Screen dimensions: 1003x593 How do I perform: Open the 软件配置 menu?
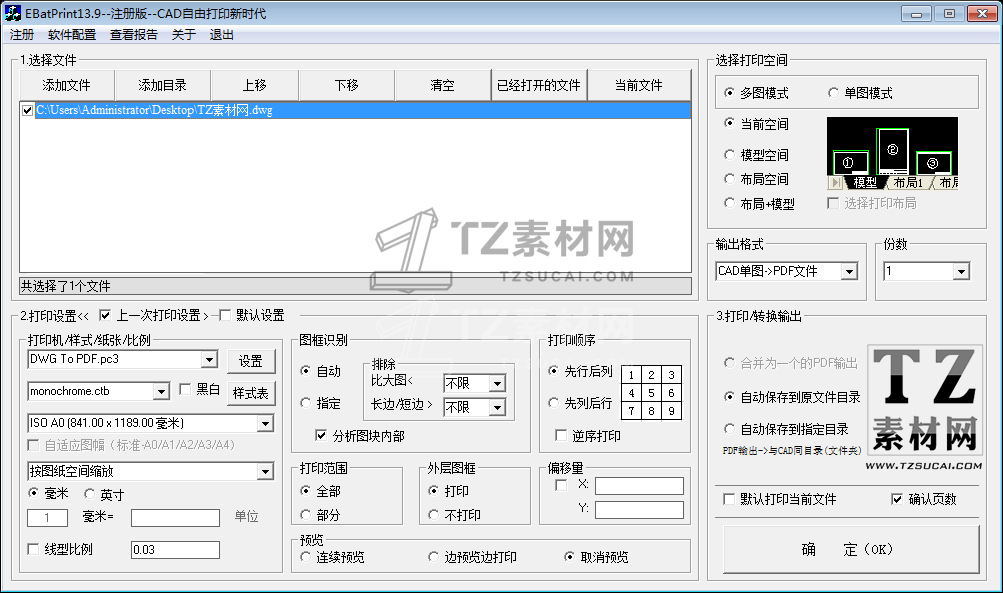coord(72,35)
